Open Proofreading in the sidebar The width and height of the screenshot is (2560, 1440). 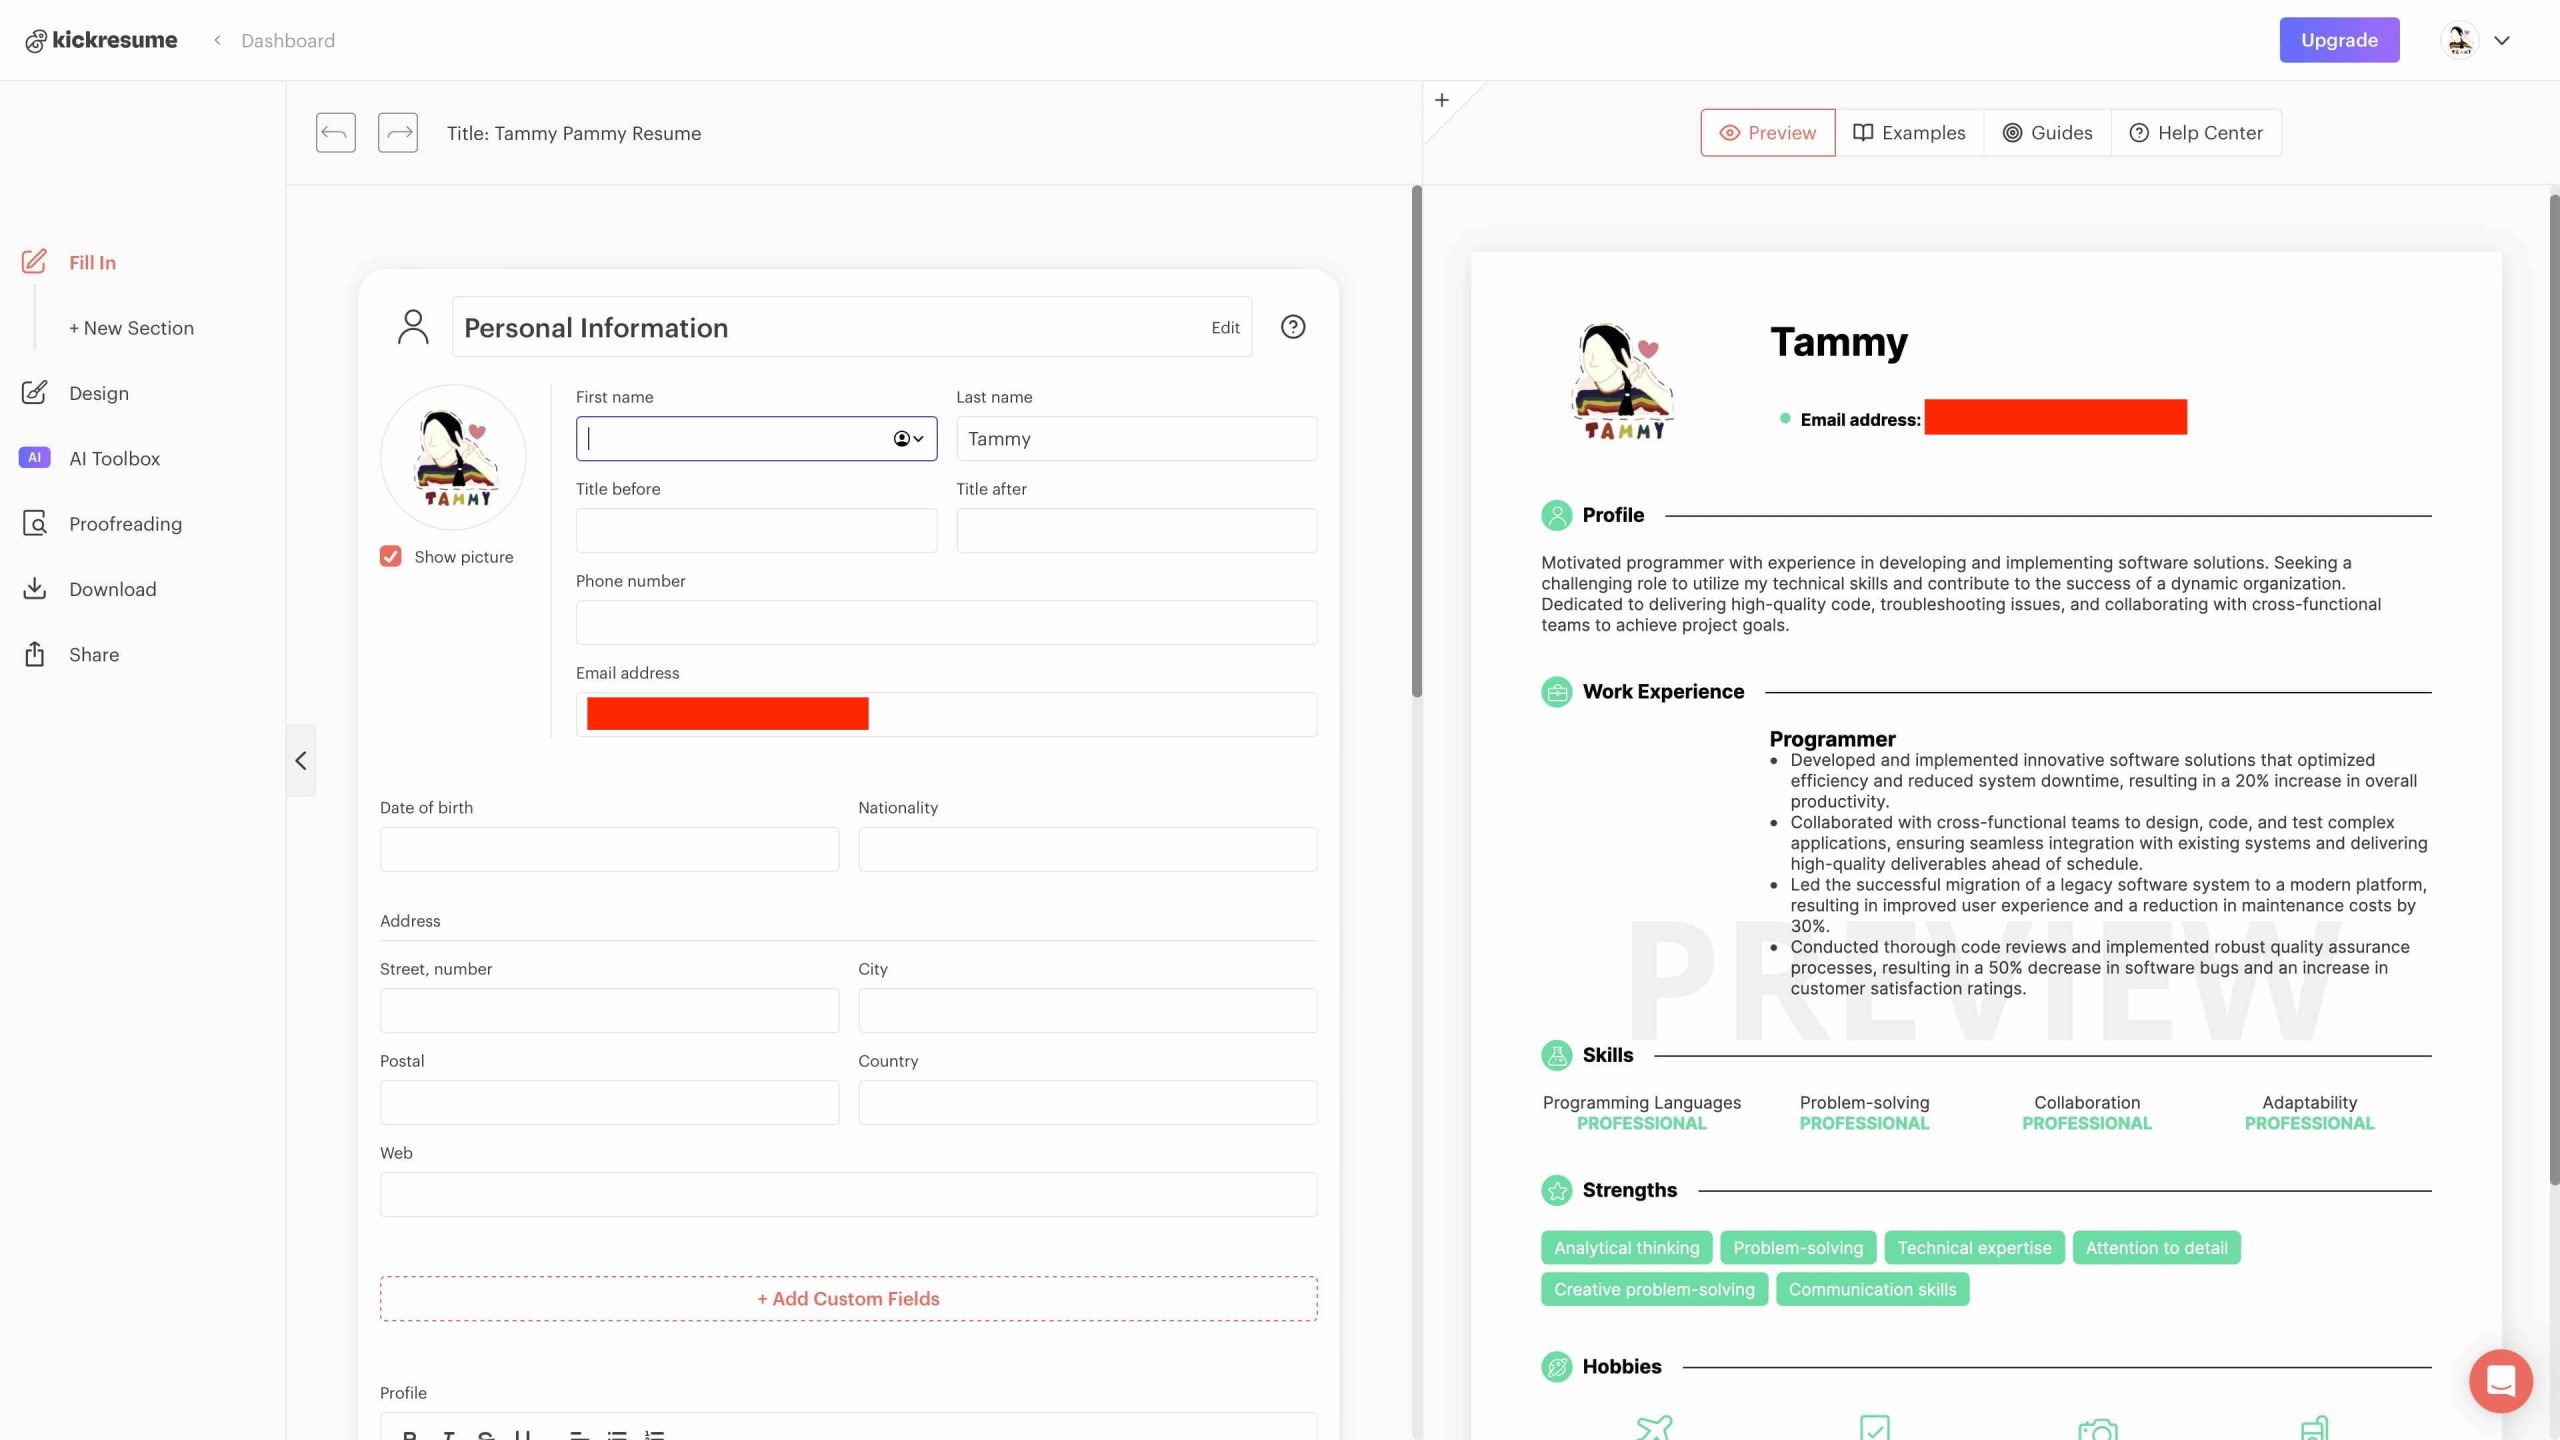click(x=125, y=524)
